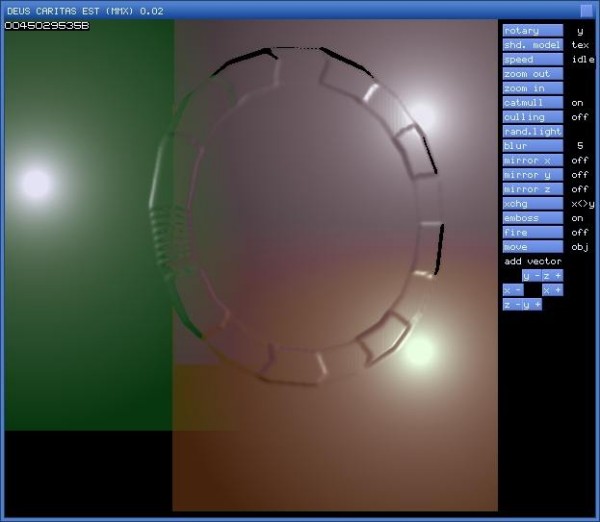Click the 'z - y +' vector button
The height and width of the screenshot is (522, 600).
coord(522,304)
